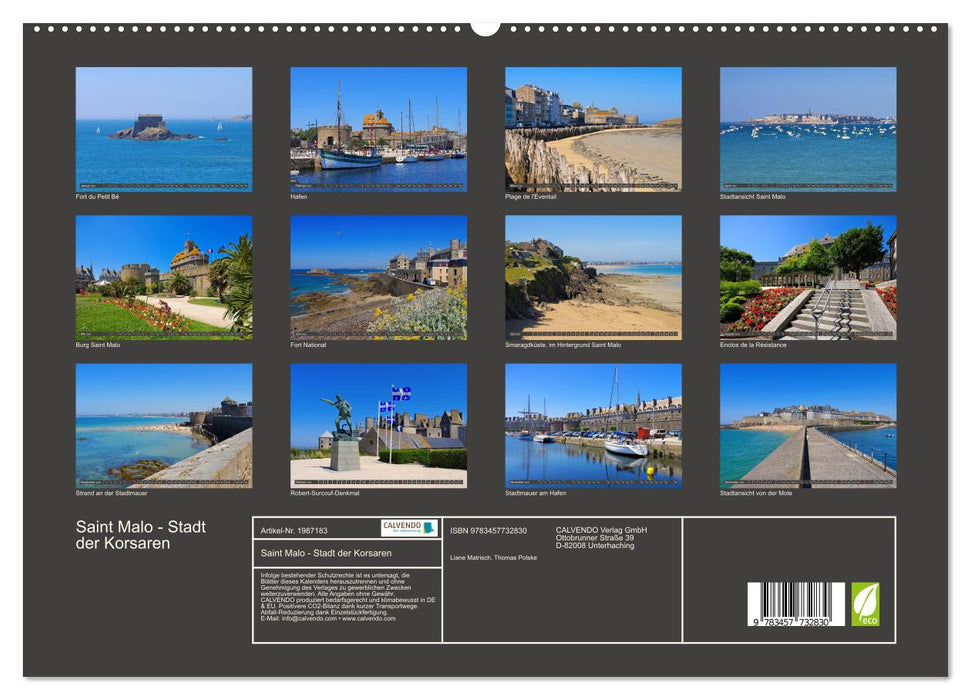Click the www.calvendo.com website link
971x700 pixels.
pos(368,617)
